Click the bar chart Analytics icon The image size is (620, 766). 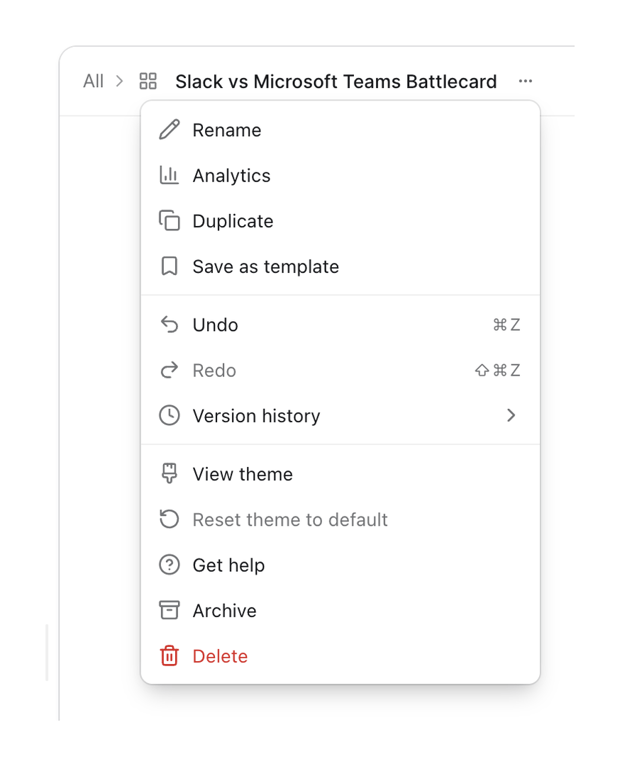click(169, 175)
